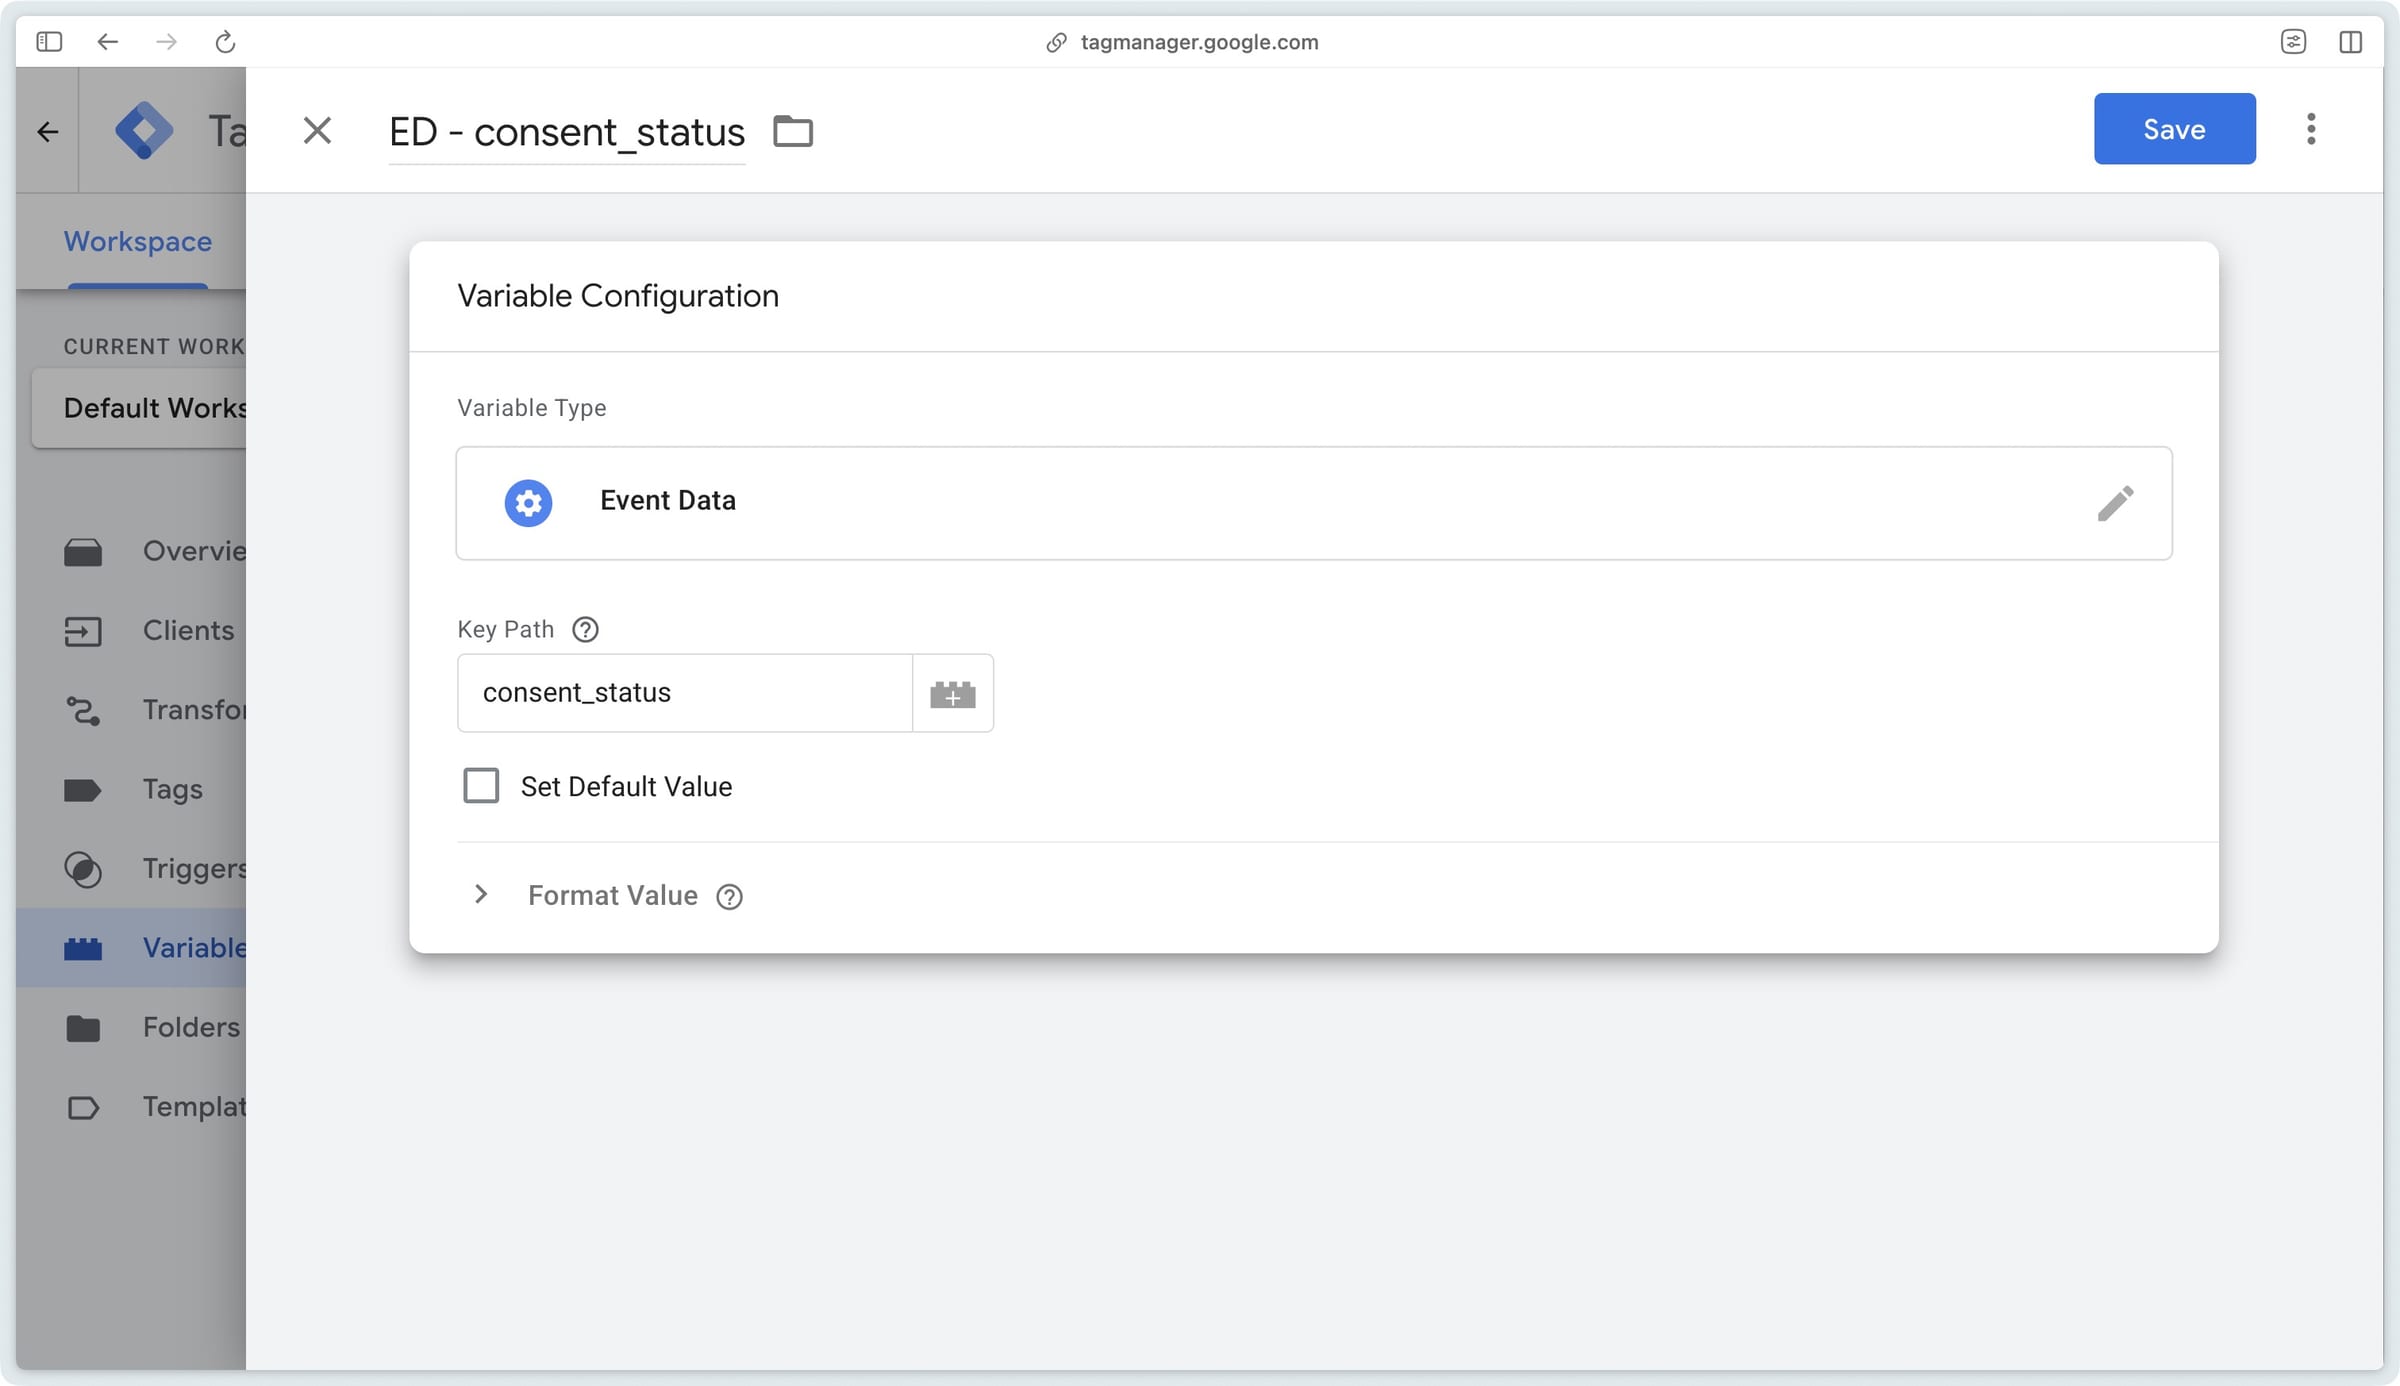
Task: Click the Variables brick sidebar icon
Action: pos(83,948)
